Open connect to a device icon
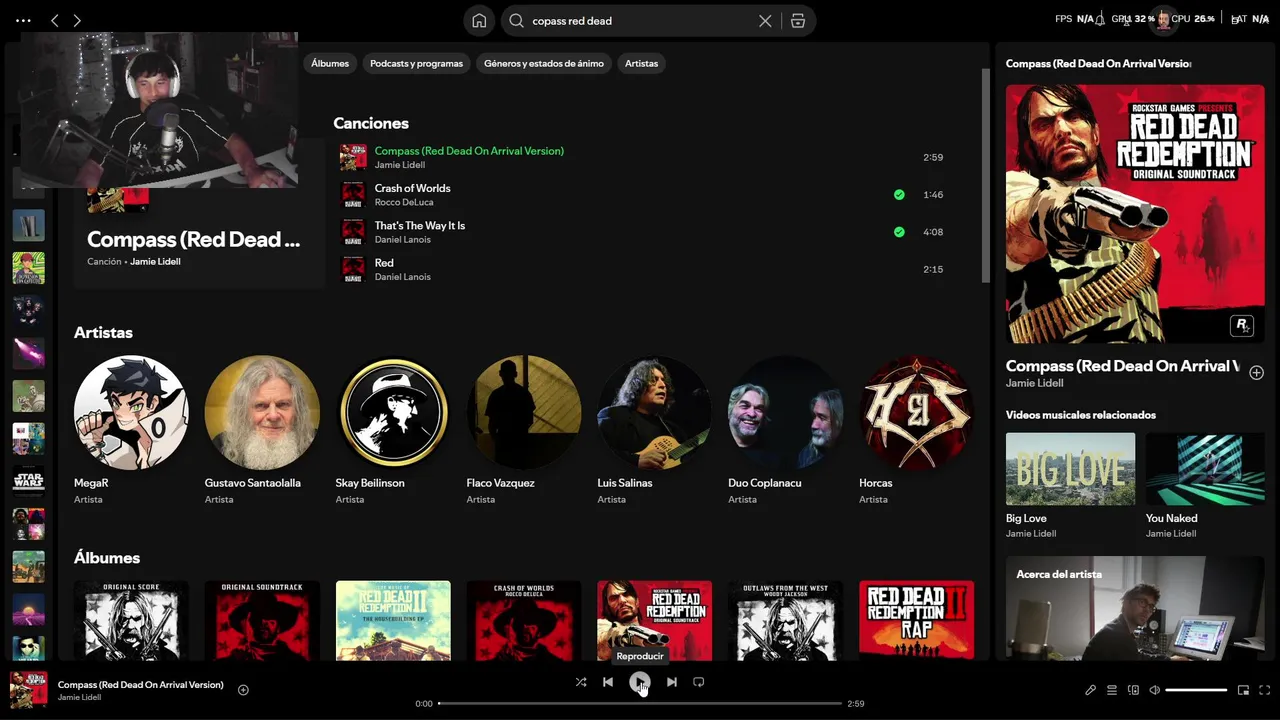The image size is (1280, 720). [1133, 690]
